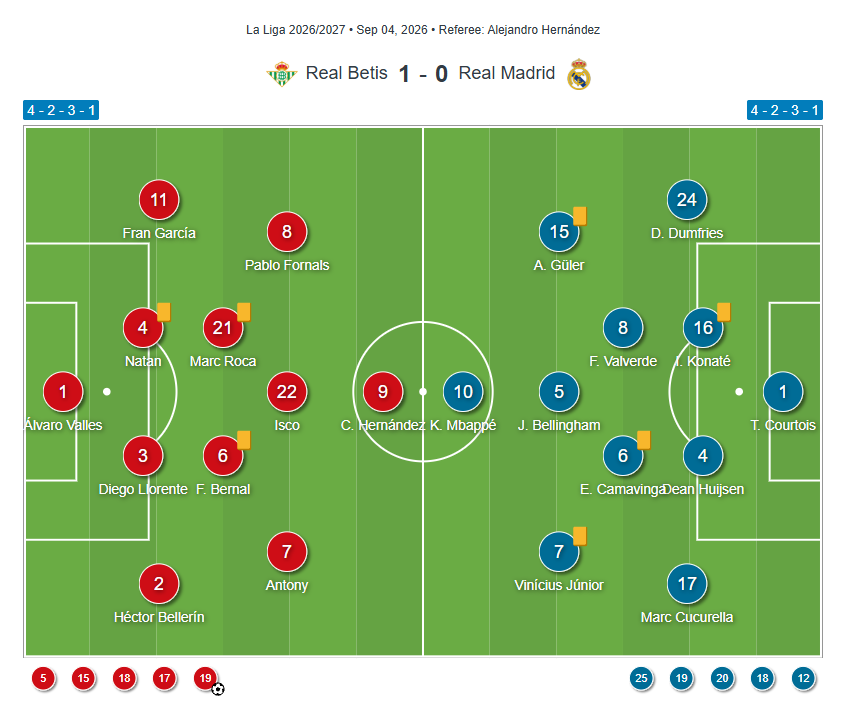Click Antony's number 7 marker

point(287,552)
